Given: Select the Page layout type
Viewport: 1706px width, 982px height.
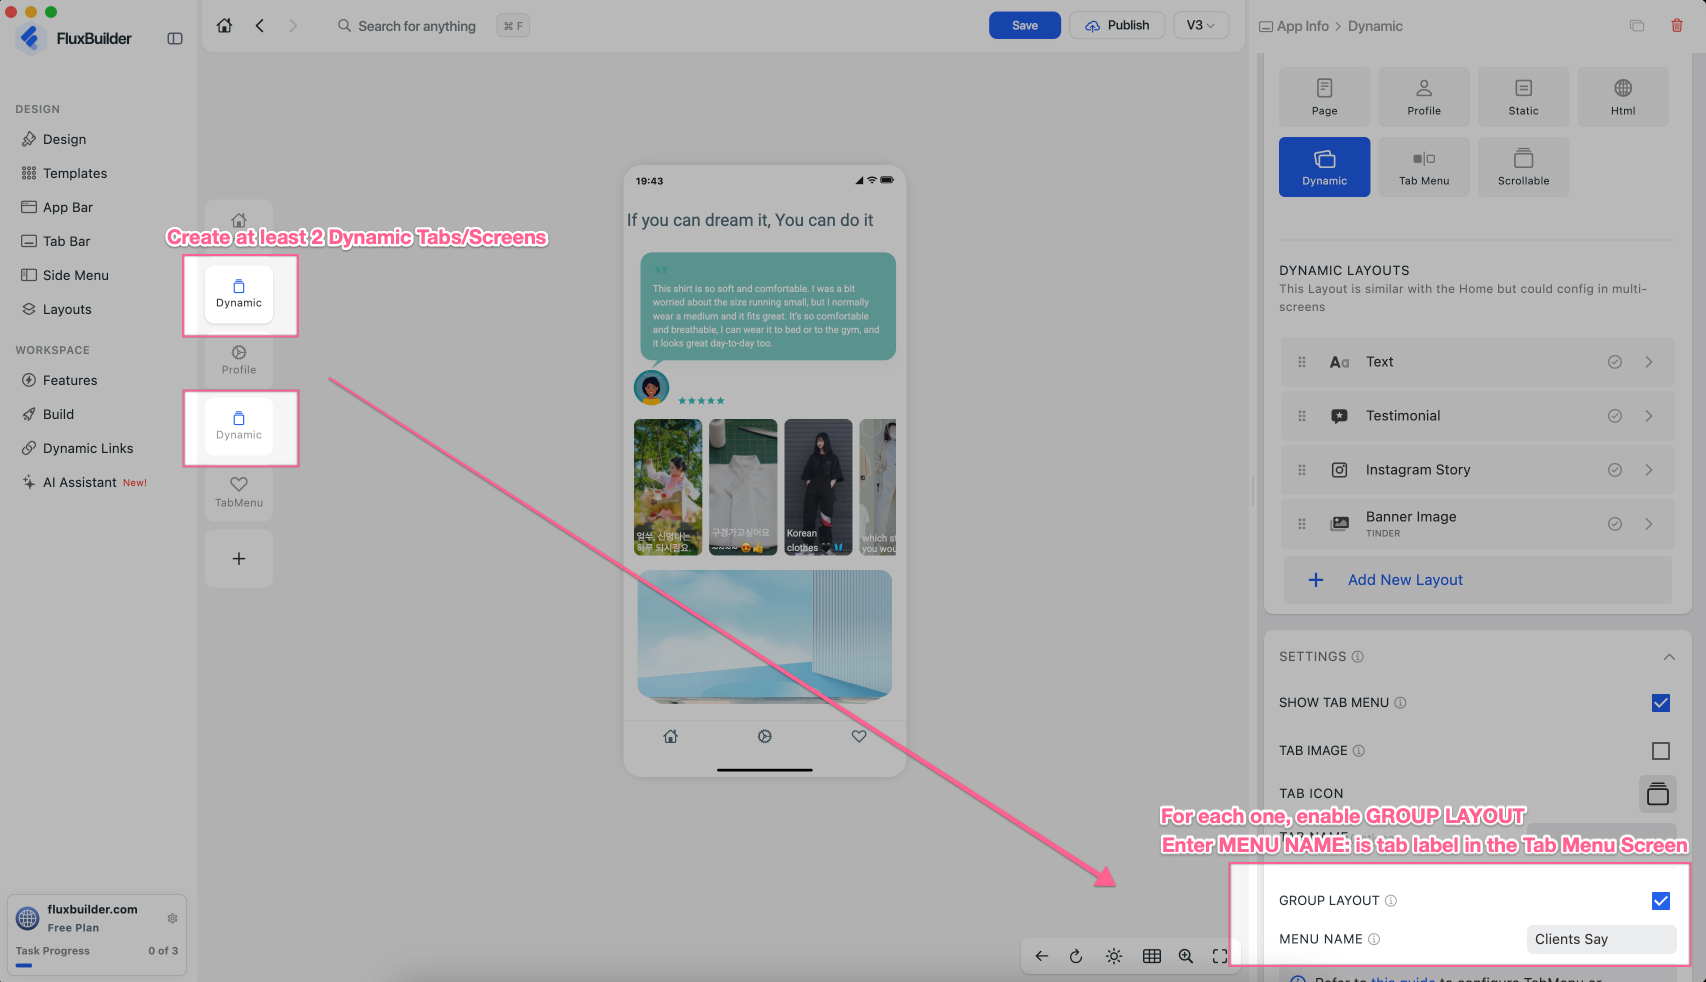Looking at the screenshot, I should [1325, 97].
